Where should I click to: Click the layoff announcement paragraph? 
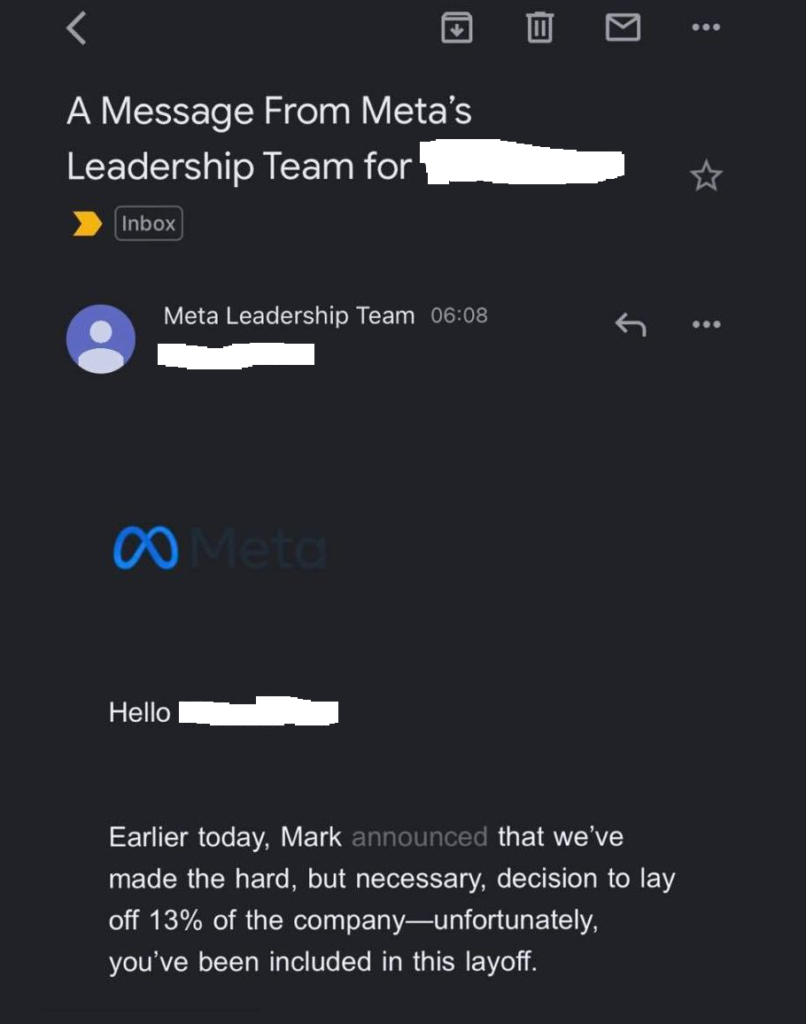click(x=390, y=900)
